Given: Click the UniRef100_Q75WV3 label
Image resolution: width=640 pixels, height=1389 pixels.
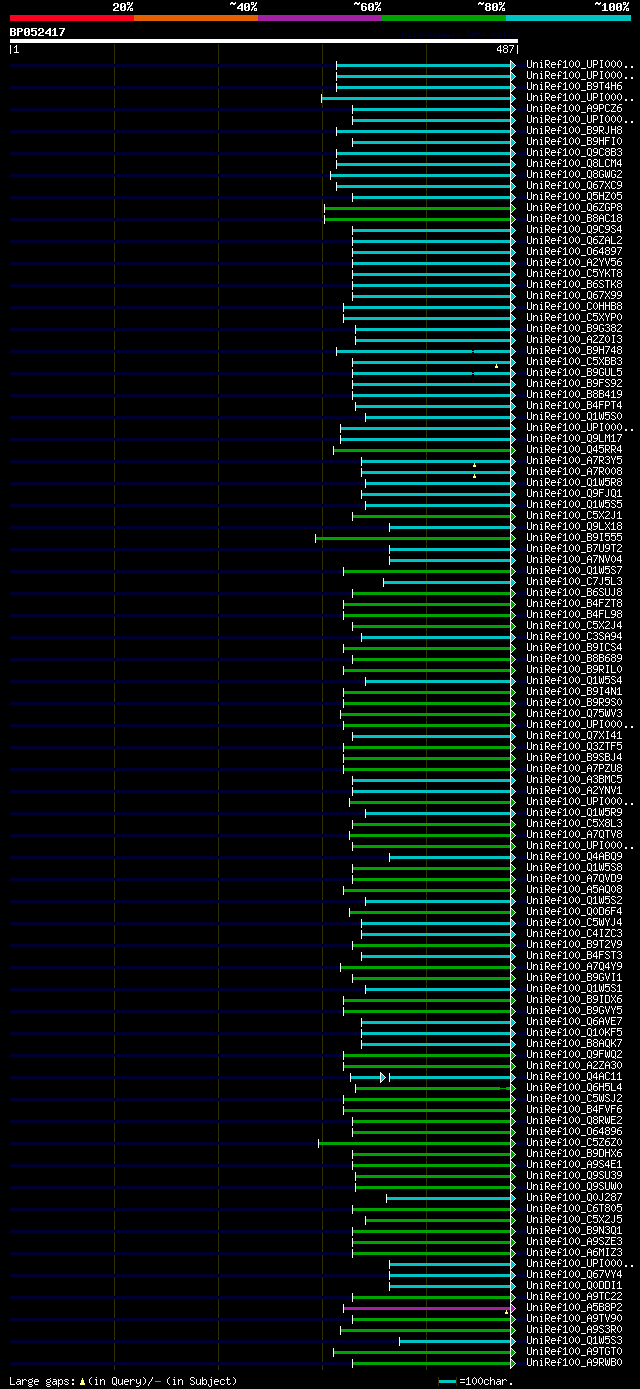Looking at the screenshot, I should click(574, 714).
